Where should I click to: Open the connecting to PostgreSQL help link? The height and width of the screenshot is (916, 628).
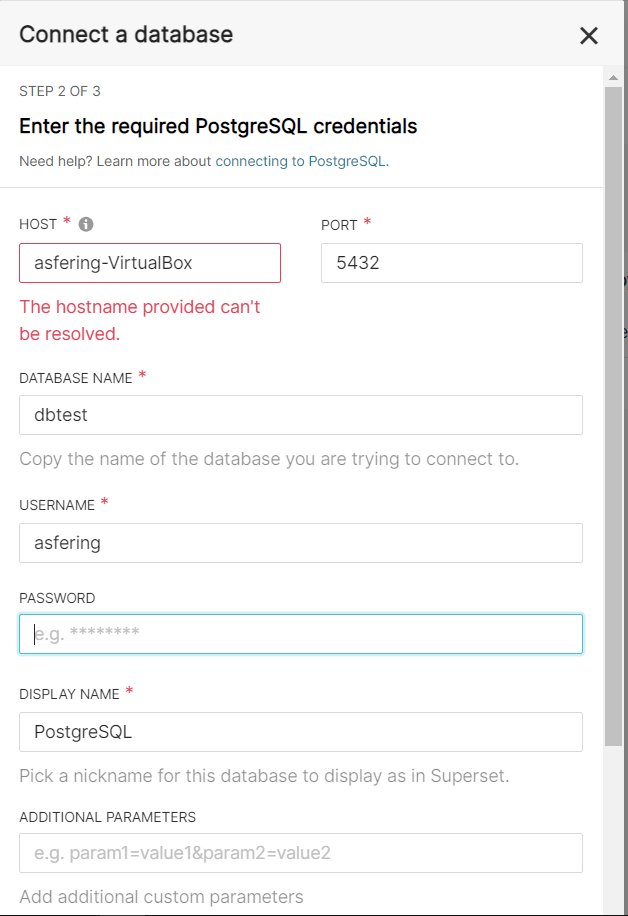point(301,161)
